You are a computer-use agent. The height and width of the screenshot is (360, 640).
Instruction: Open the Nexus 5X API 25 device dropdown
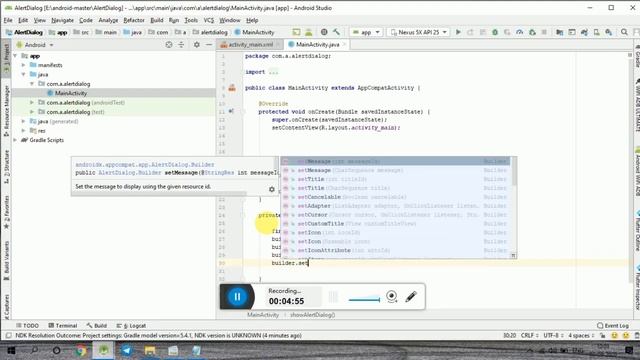tap(418, 32)
